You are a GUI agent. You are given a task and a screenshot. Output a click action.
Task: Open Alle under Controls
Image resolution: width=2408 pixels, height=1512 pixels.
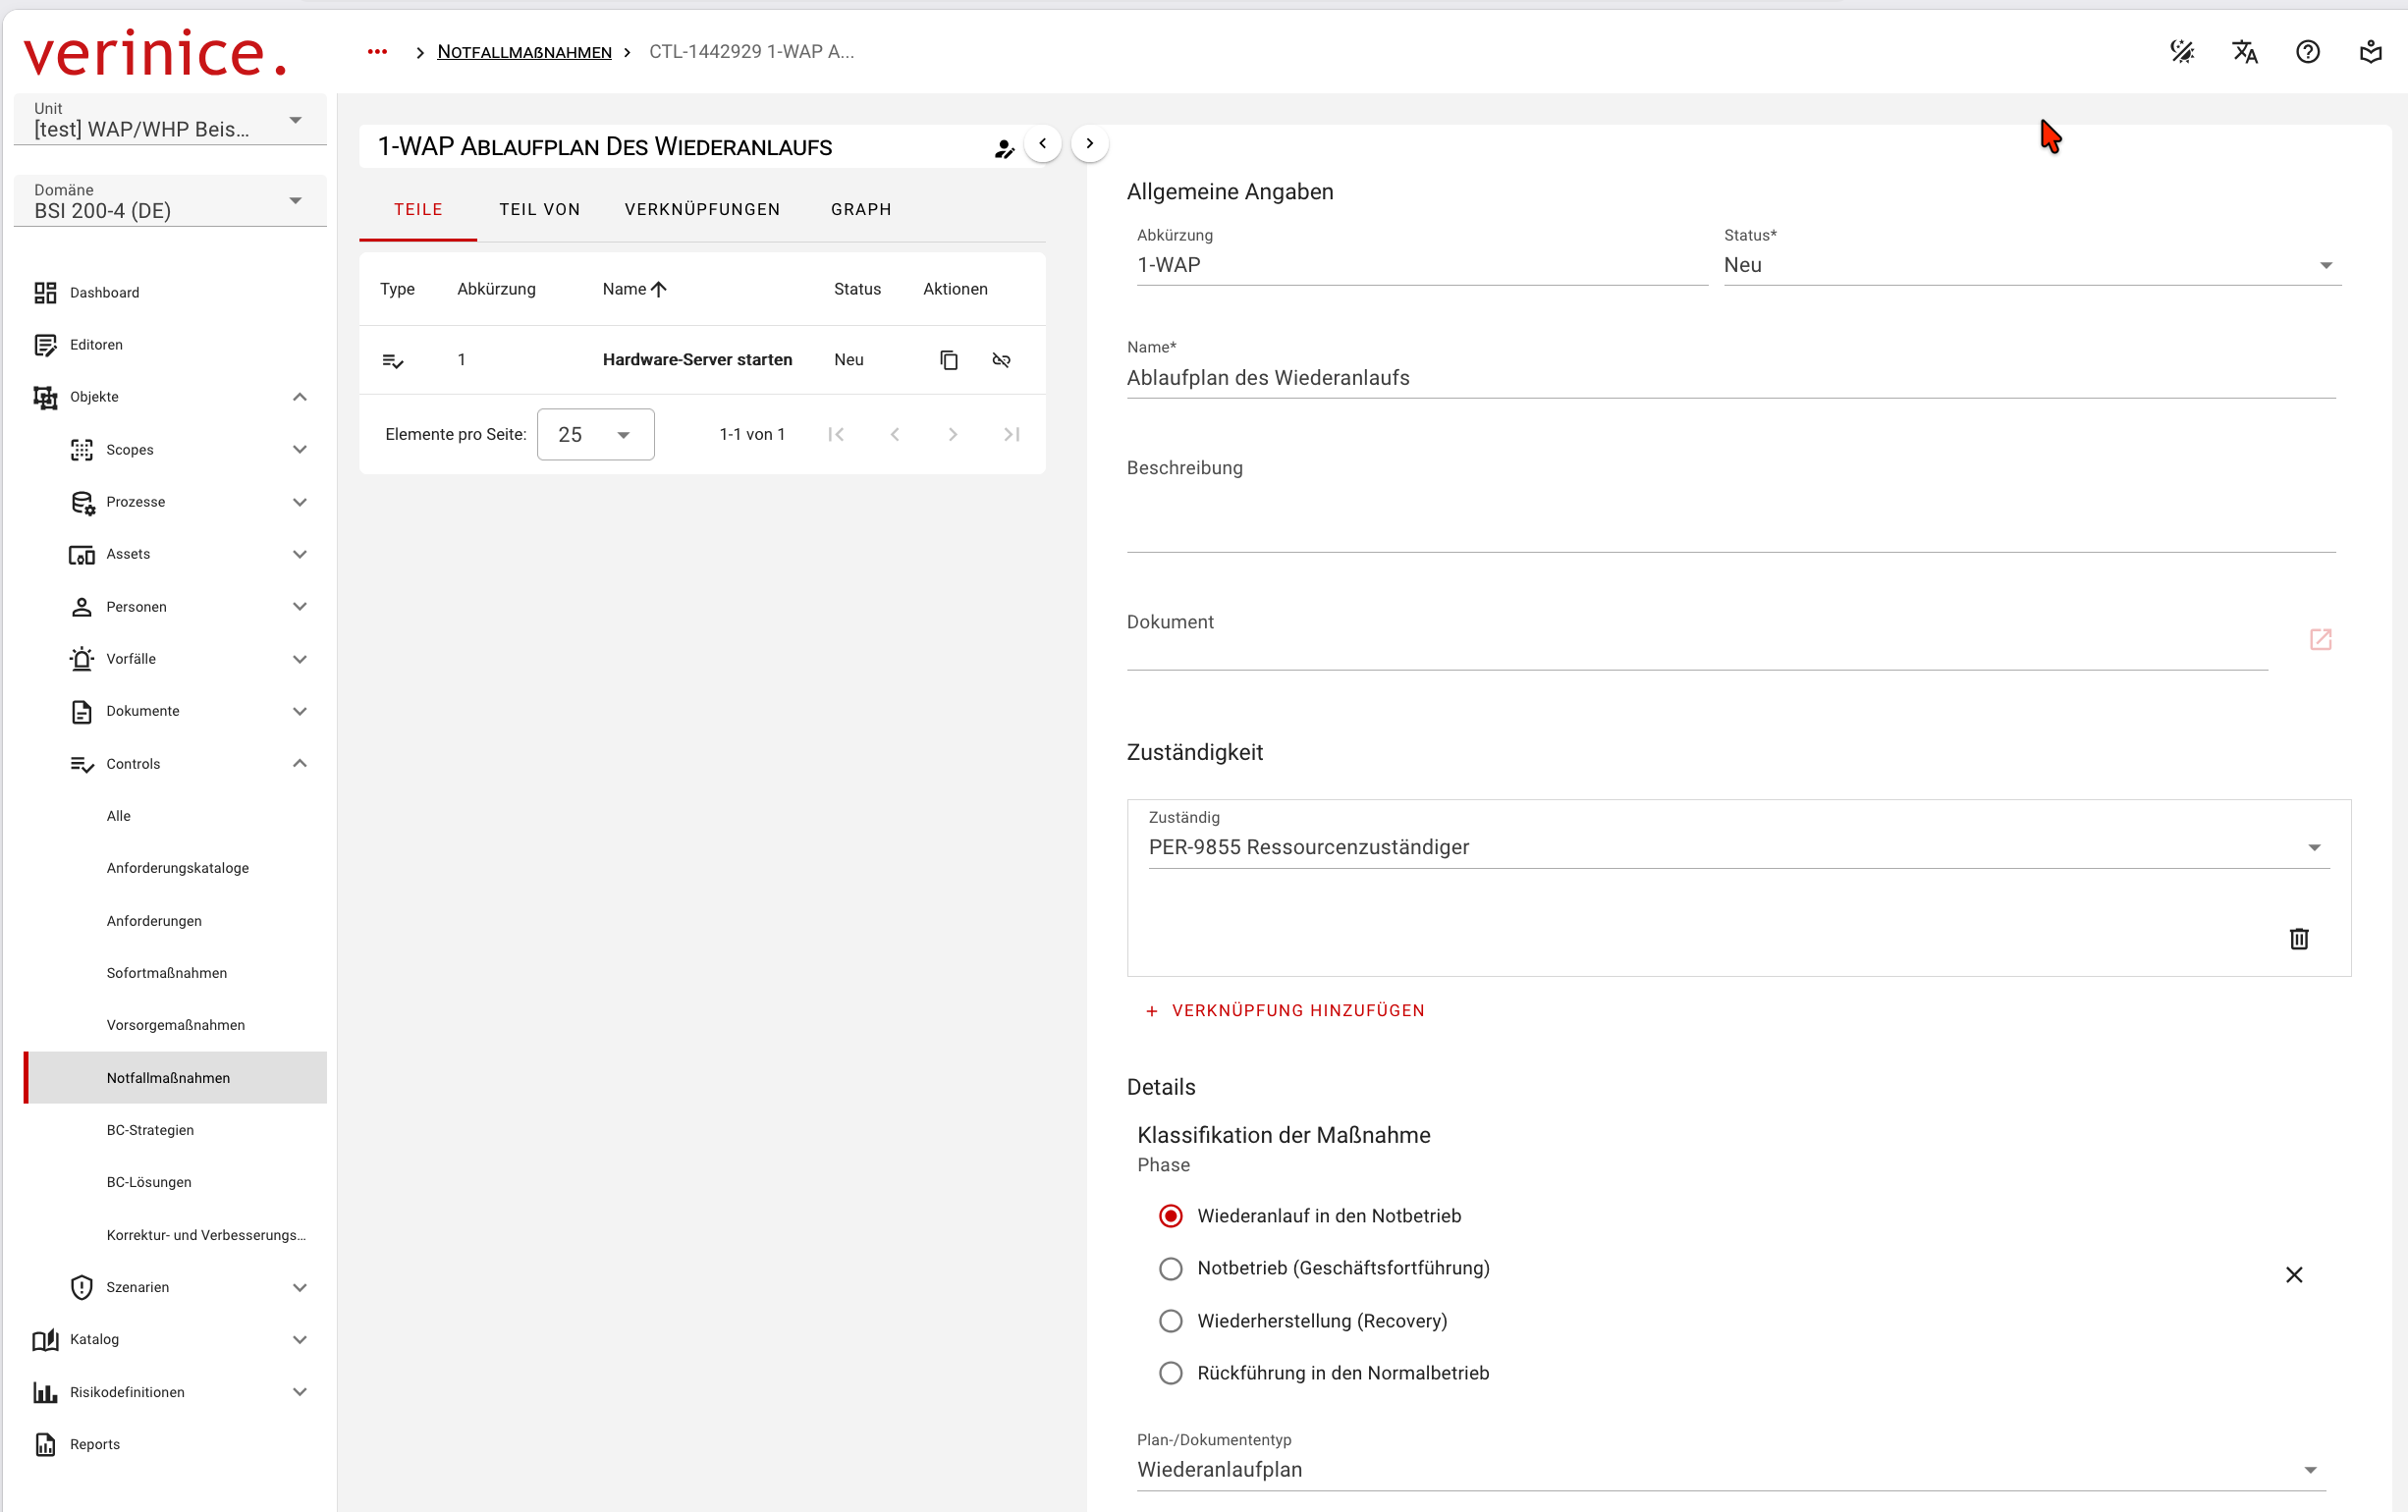tap(176, 816)
